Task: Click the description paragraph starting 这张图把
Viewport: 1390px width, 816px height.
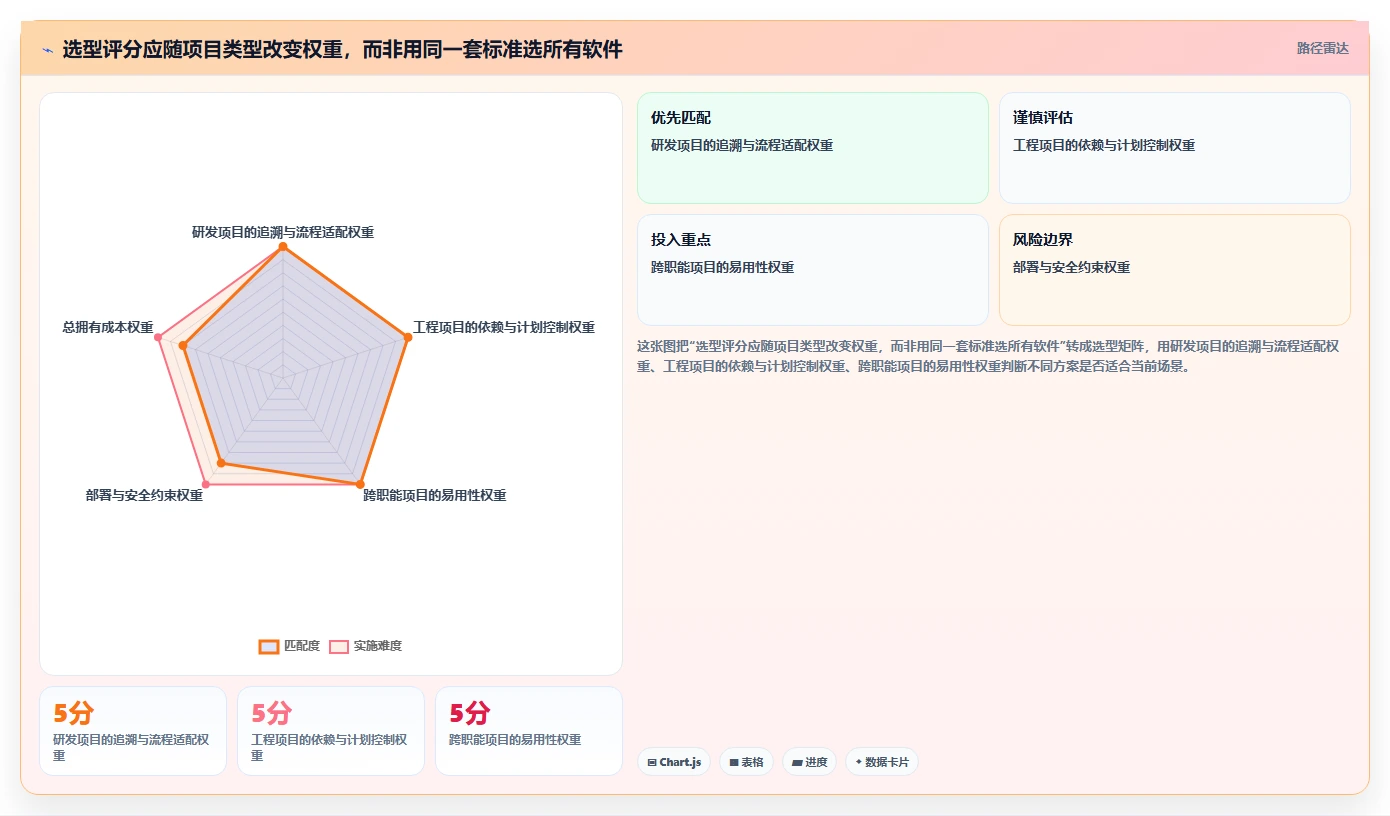Action: 988,356
